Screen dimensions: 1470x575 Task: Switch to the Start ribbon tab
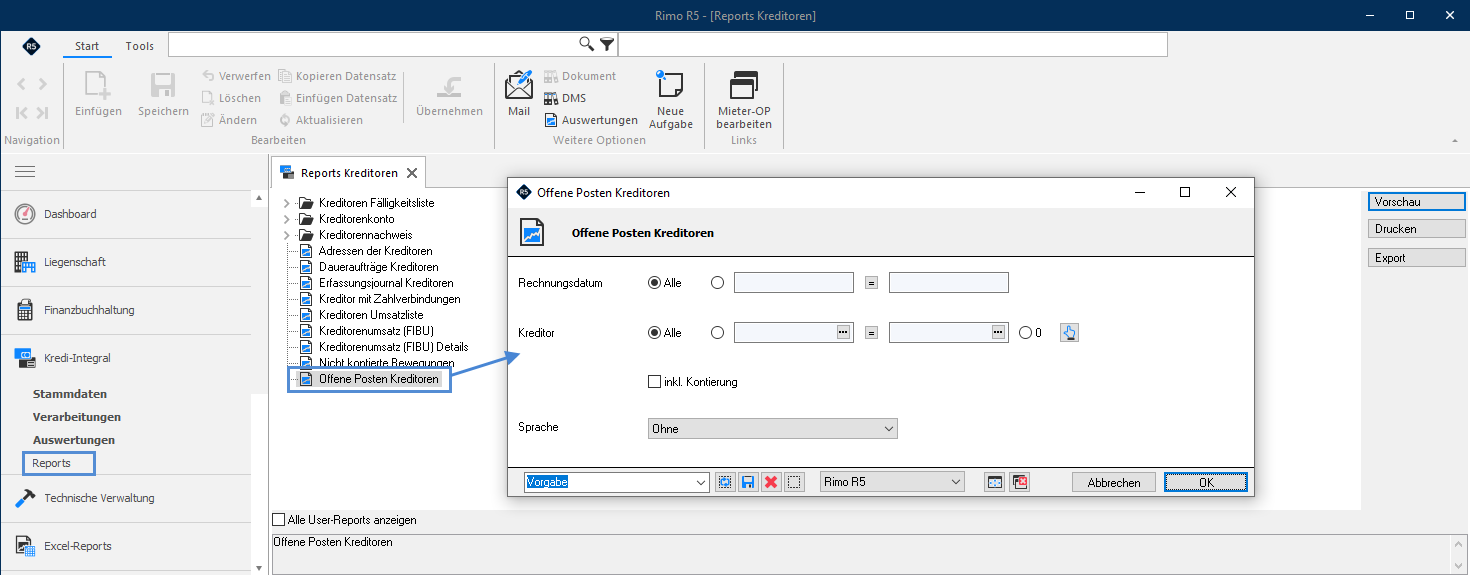pos(87,46)
